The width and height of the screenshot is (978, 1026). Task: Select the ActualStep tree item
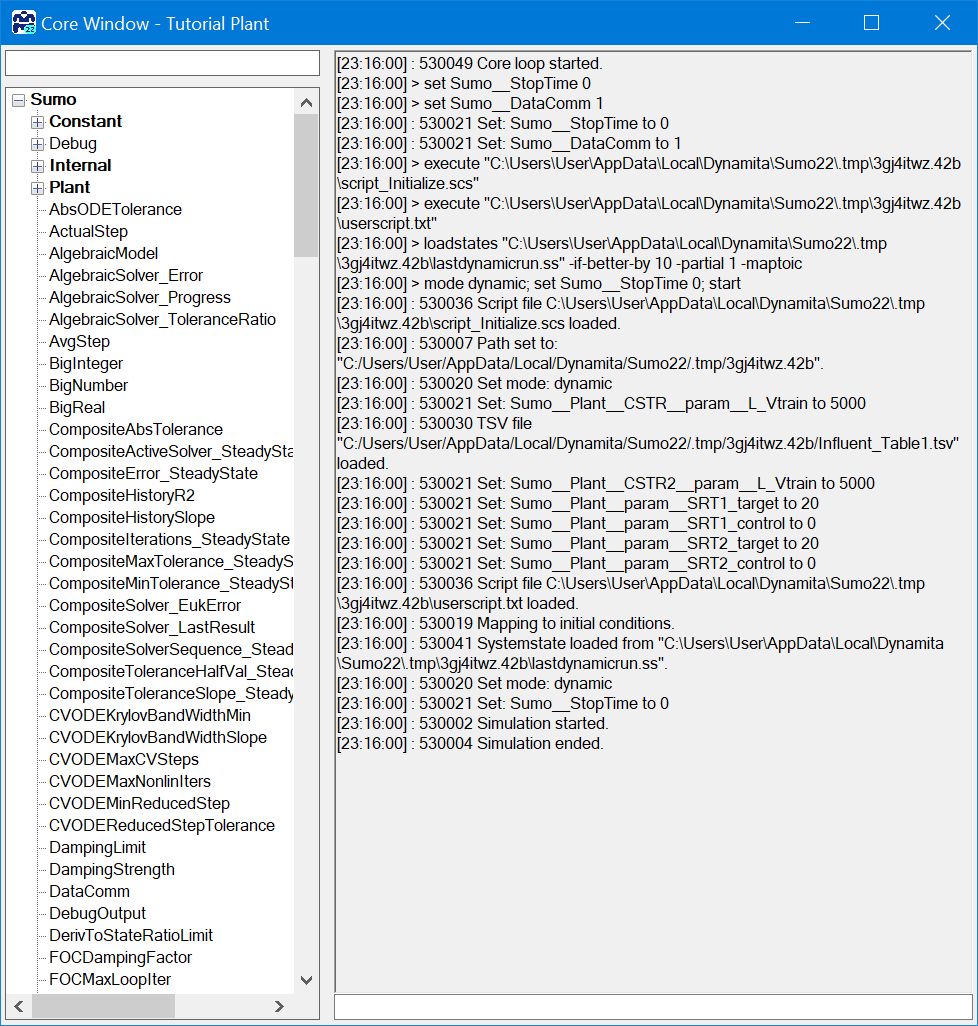click(x=88, y=232)
